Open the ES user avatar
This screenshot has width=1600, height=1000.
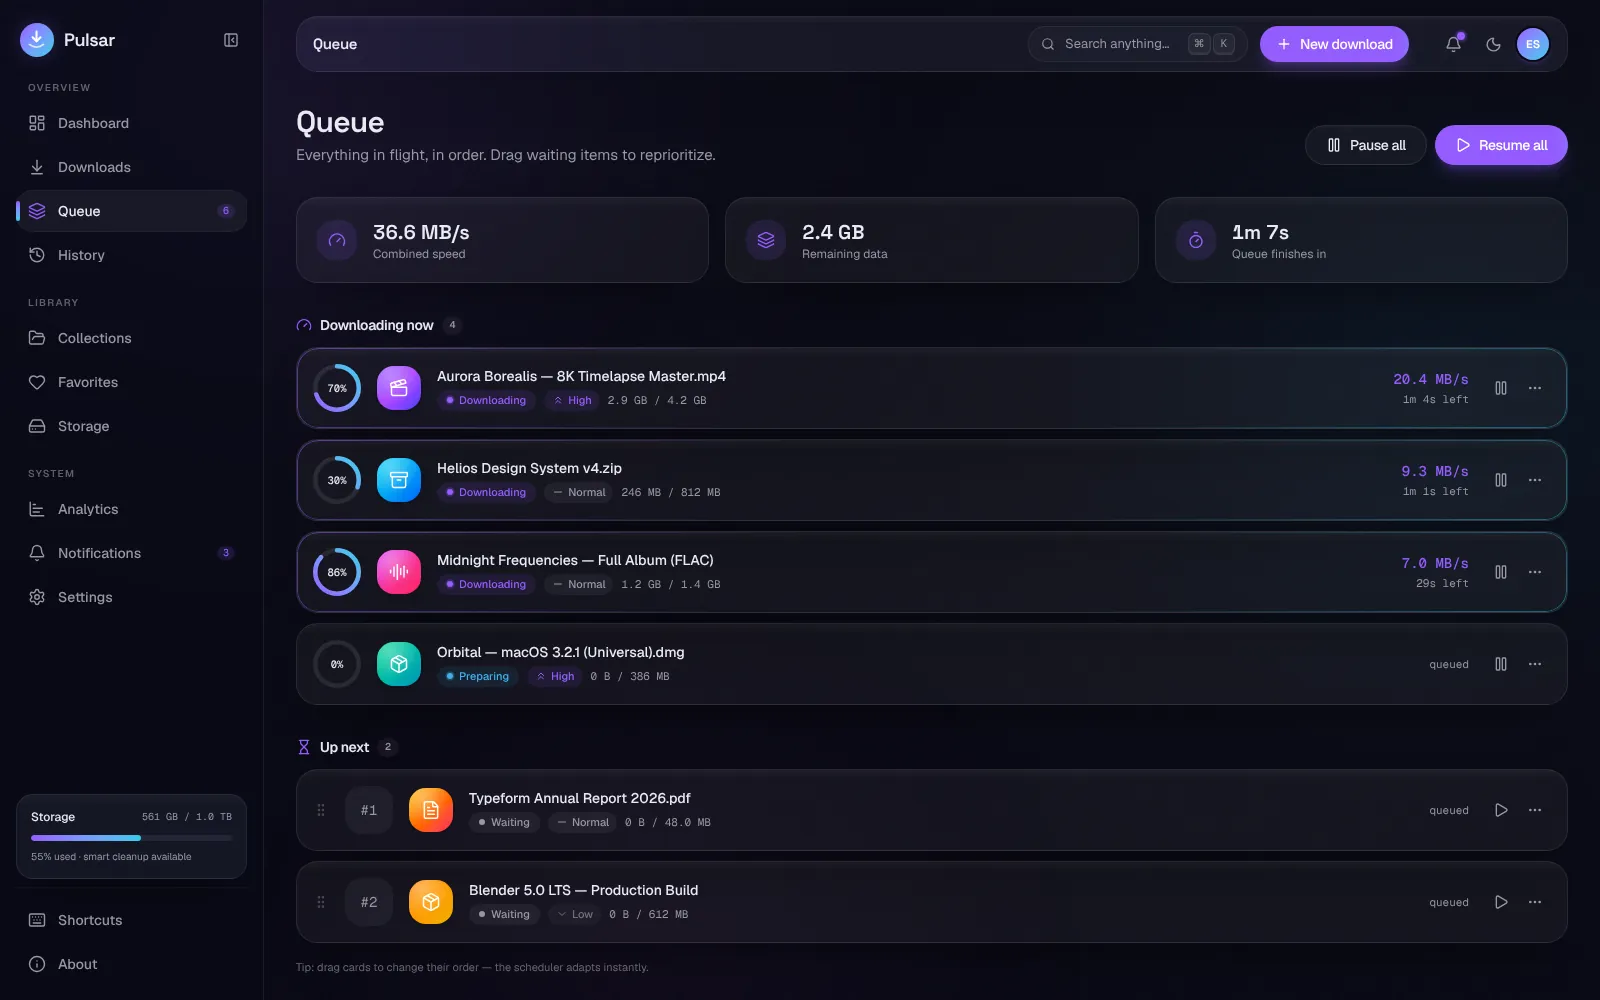tap(1532, 44)
